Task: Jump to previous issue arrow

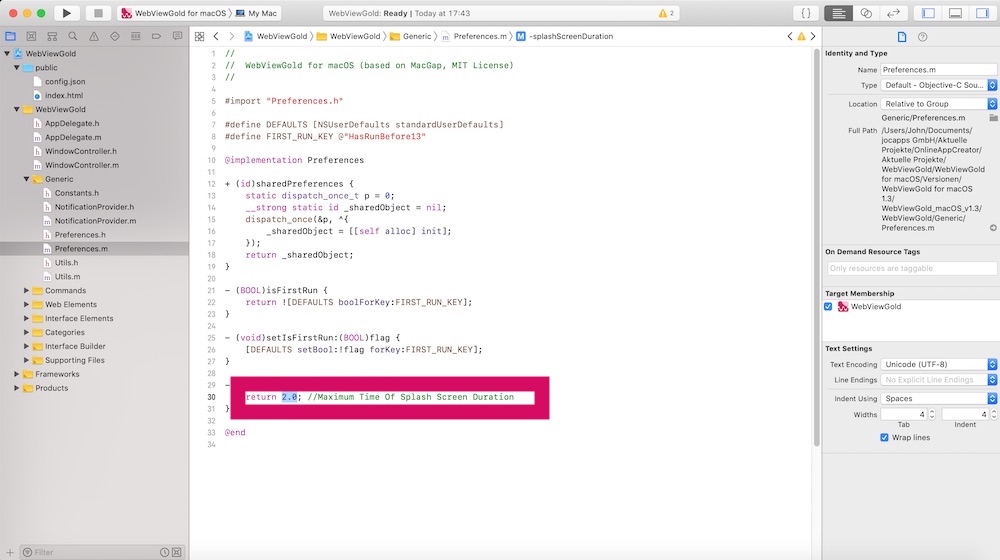Action: point(790,36)
